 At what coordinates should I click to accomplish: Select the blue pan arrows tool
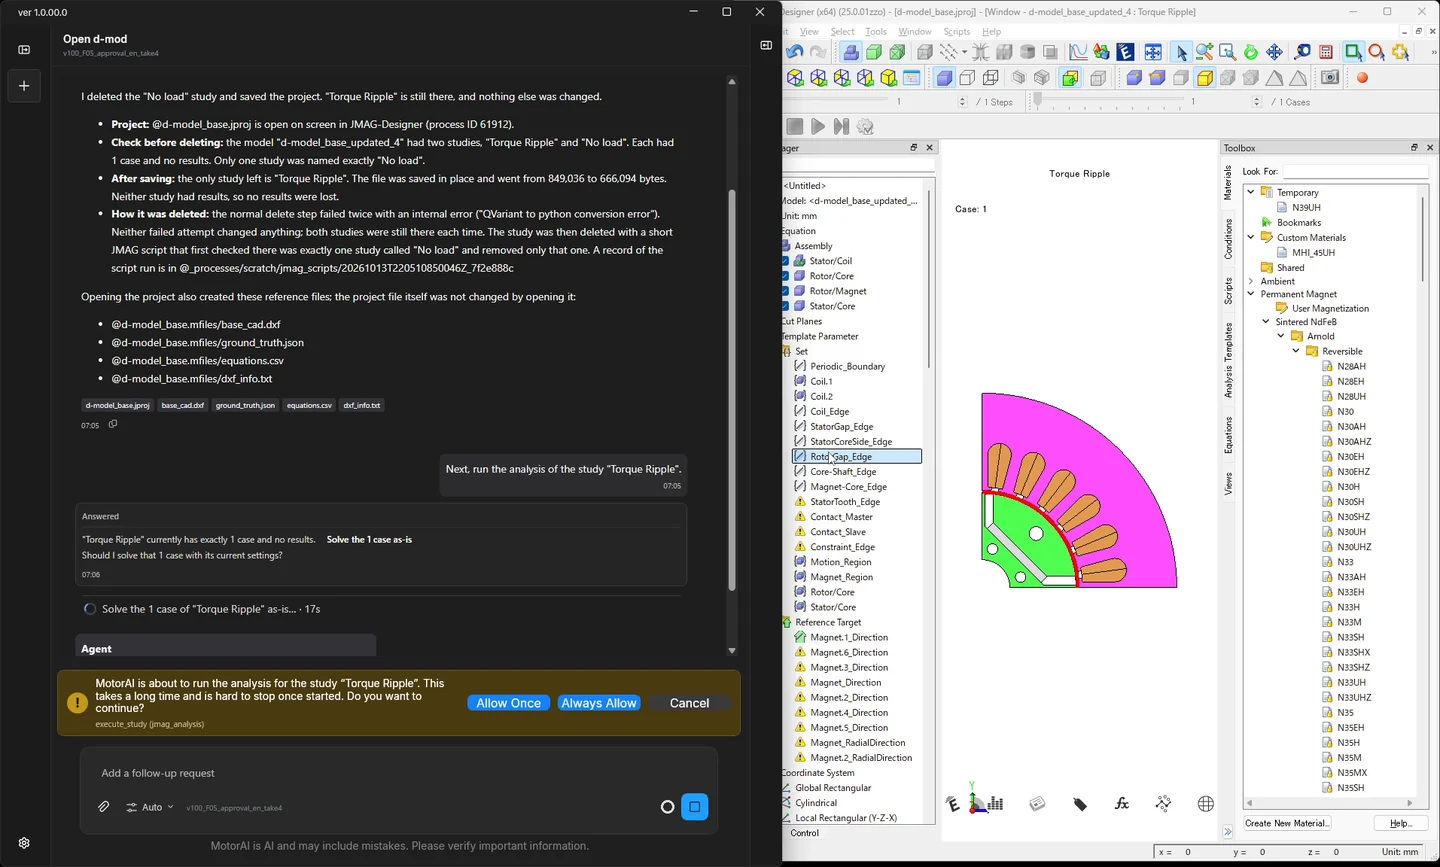click(x=1274, y=52)
